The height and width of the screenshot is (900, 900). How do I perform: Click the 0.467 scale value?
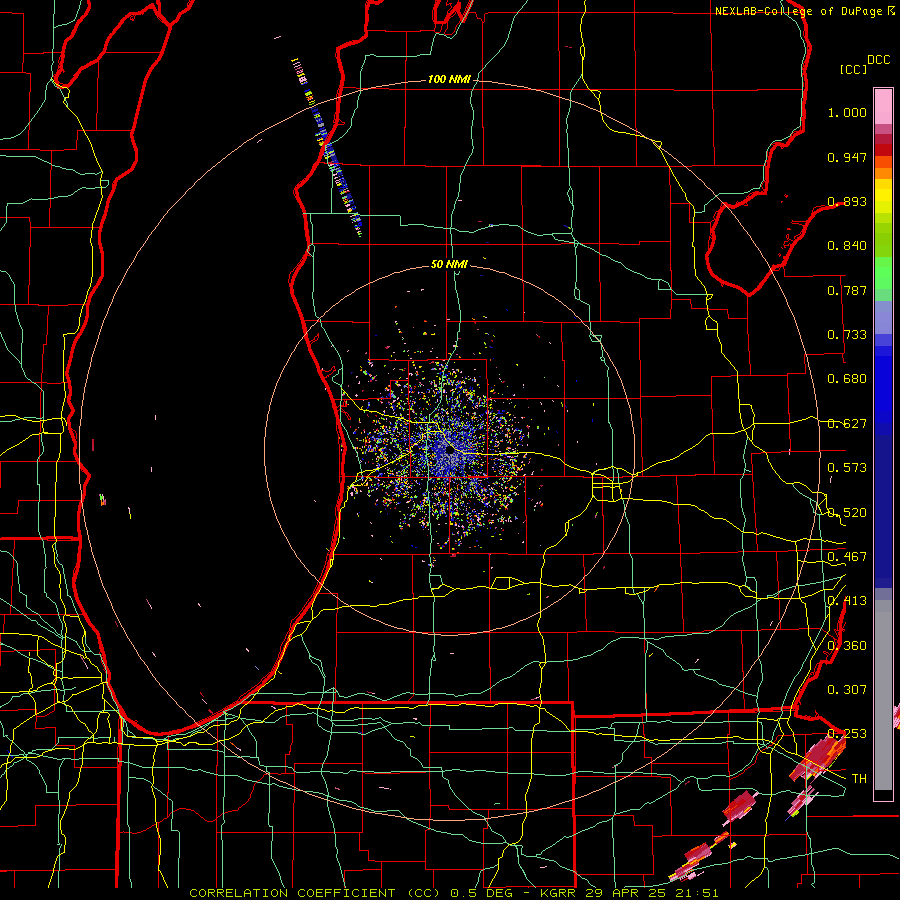tap(847, 557)
